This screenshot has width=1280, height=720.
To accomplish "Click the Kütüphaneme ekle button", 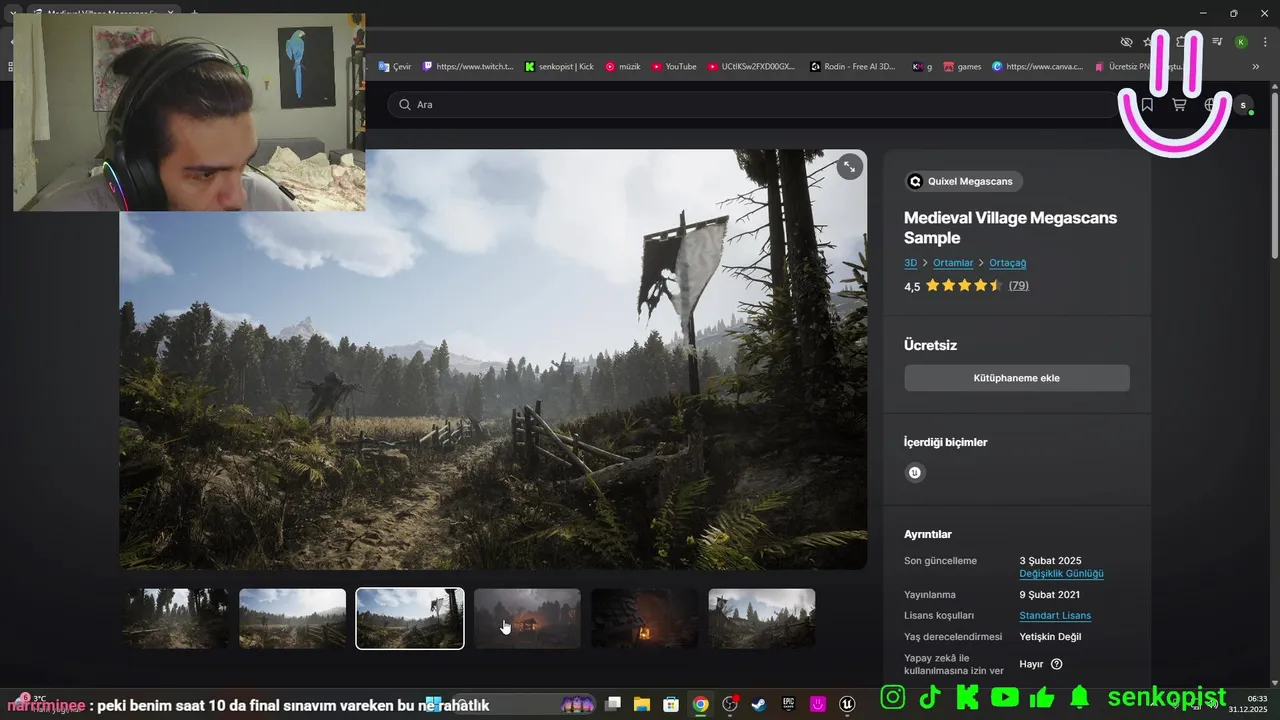I will (1017, 378).
